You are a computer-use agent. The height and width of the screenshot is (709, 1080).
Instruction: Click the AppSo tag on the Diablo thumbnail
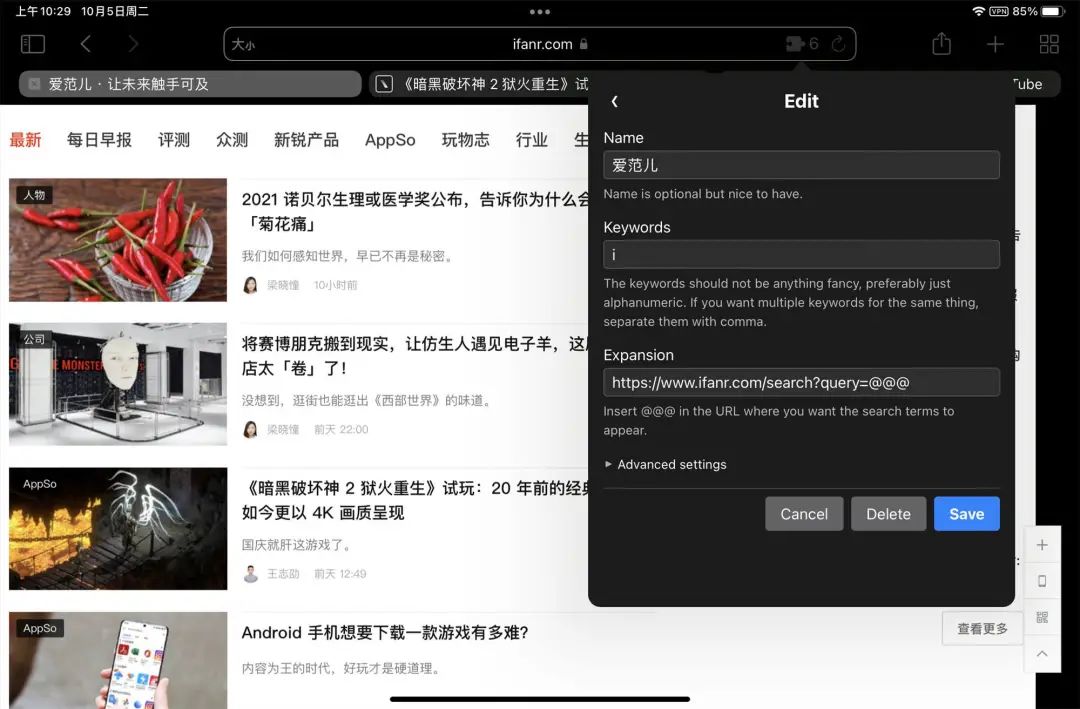click(x=40, y=484)
